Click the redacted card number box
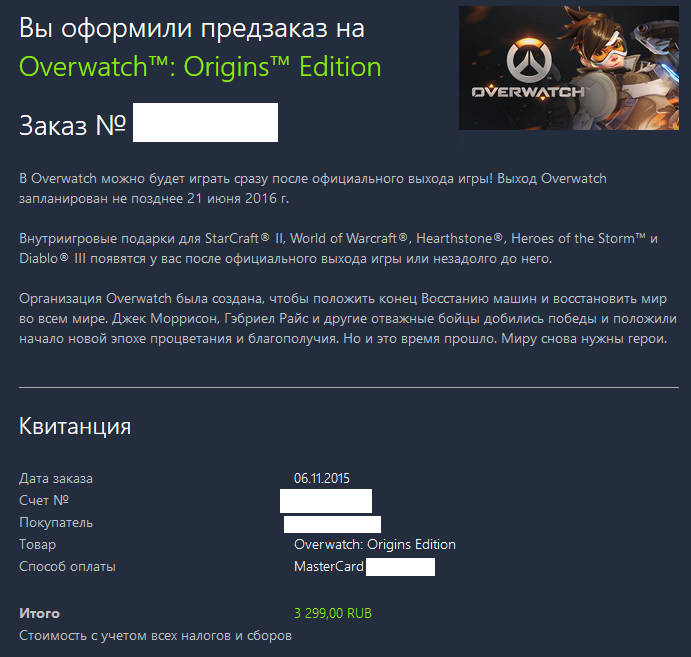 [400, 567]
